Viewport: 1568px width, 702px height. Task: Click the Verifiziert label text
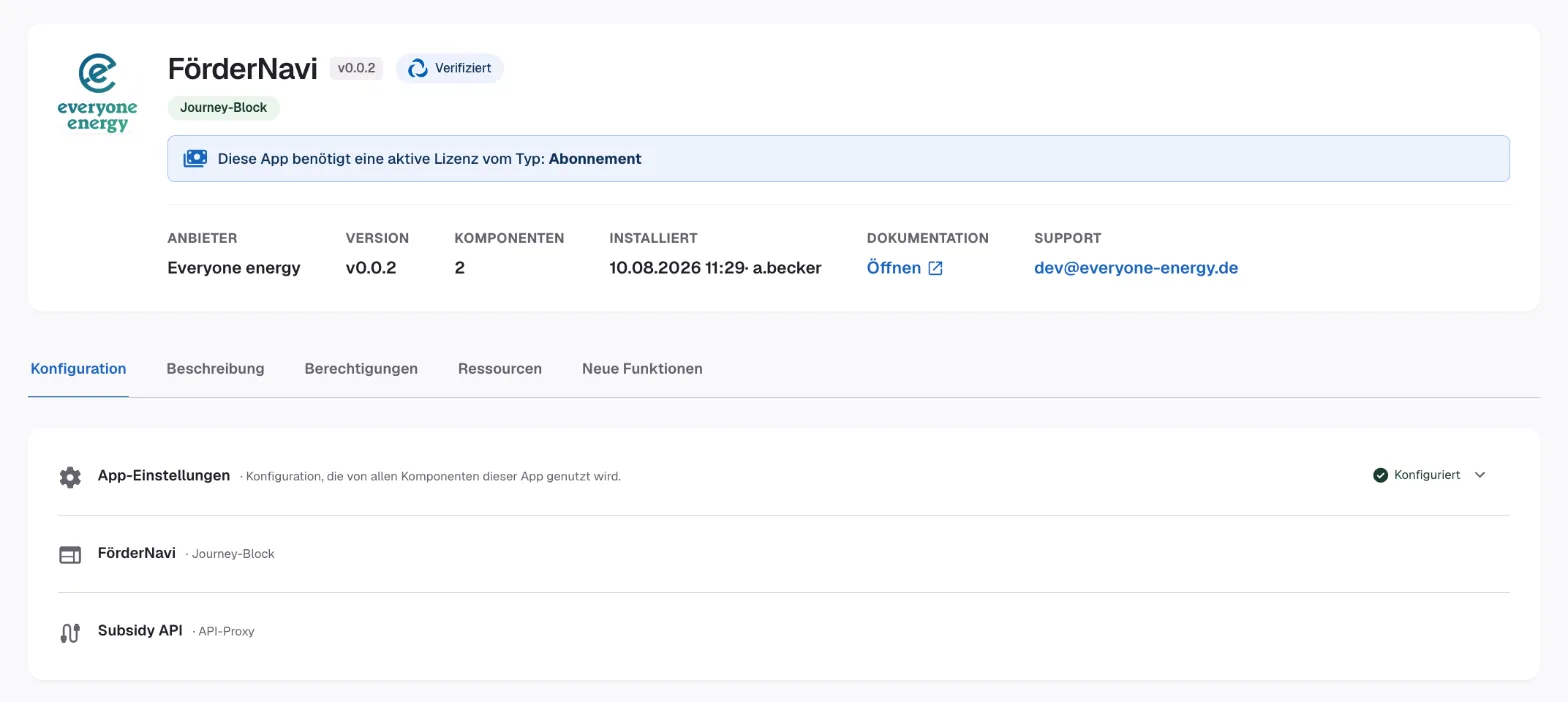point(463,68)
